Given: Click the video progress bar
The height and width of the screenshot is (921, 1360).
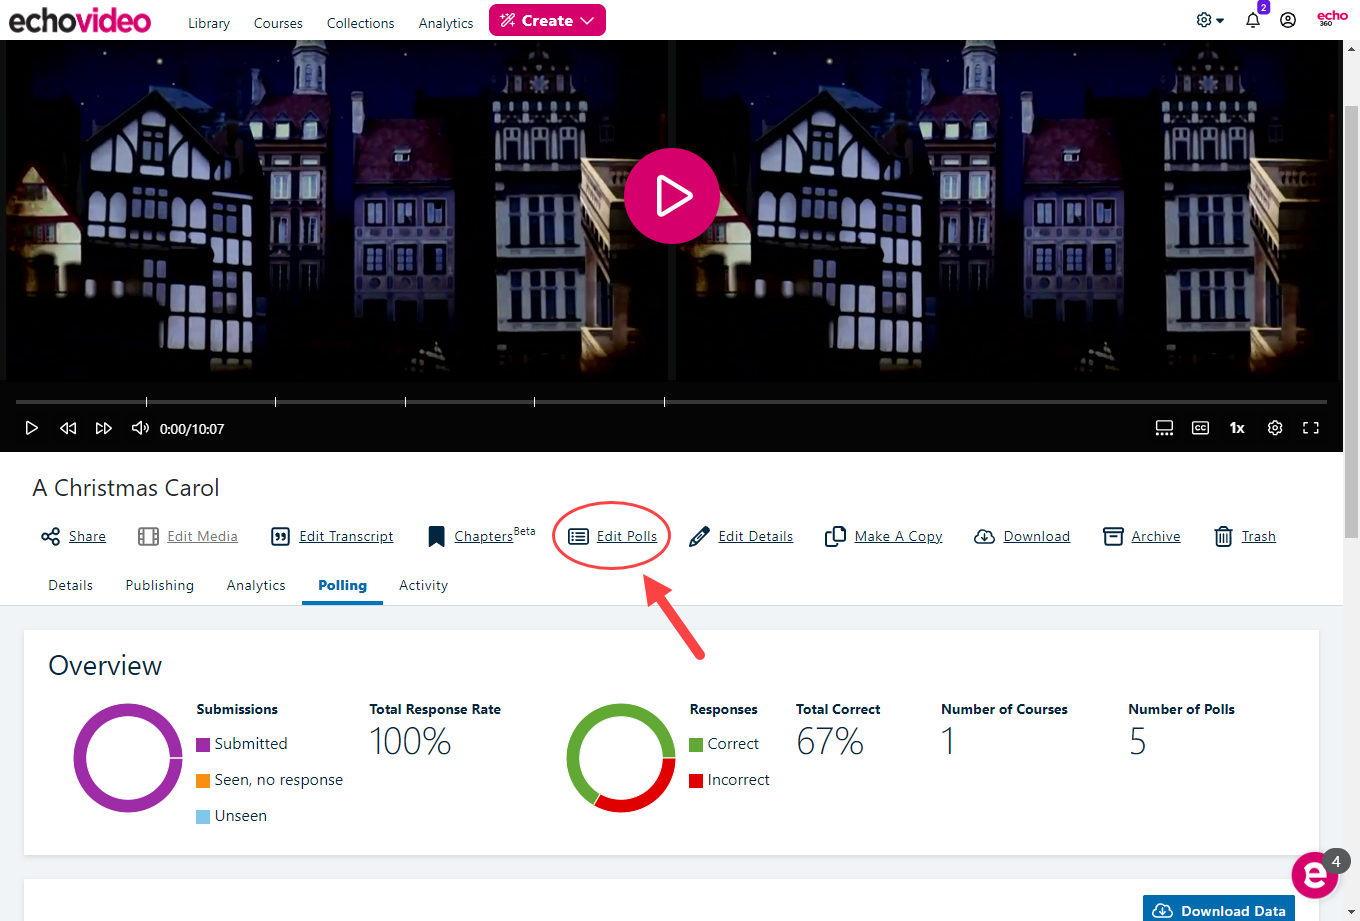Looking at the screenshot, I should coord(671,402).
